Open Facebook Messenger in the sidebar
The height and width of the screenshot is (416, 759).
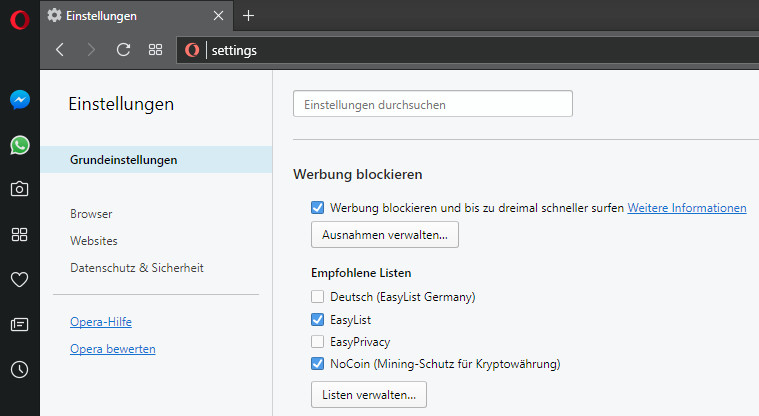[x=20, y=100]
